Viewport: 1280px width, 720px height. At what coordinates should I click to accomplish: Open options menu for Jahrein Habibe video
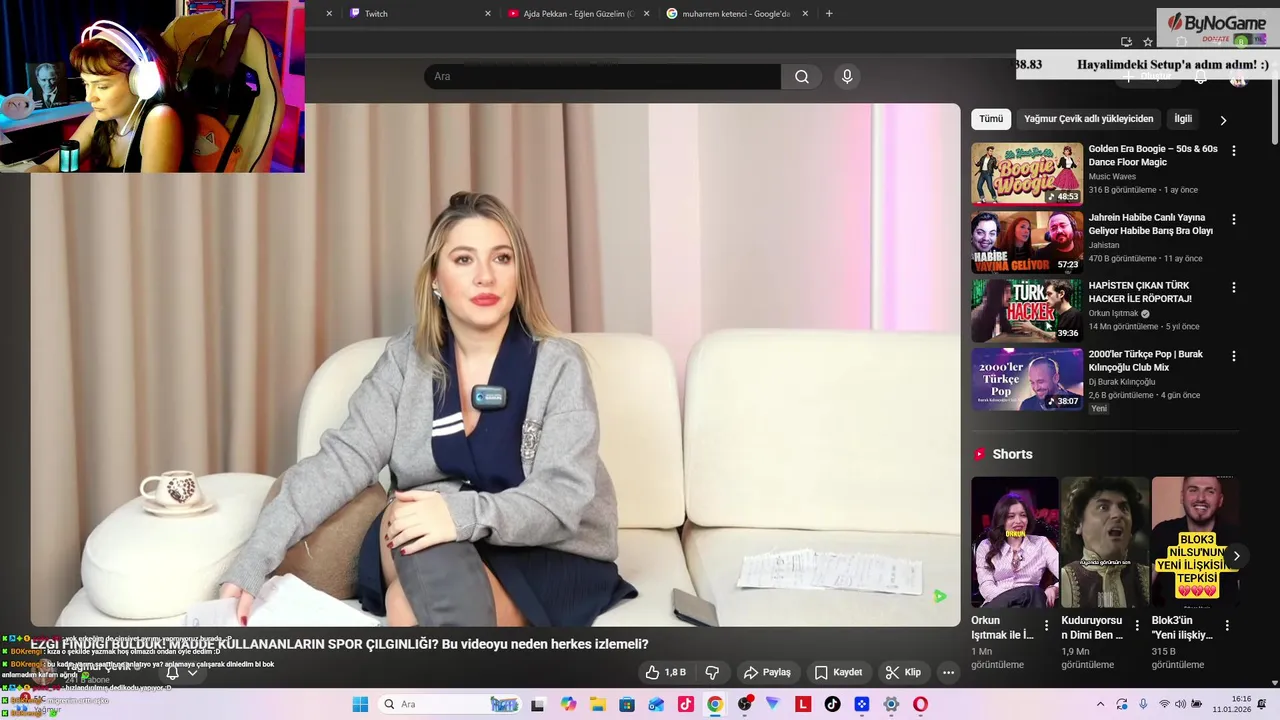pos(1233,219)
